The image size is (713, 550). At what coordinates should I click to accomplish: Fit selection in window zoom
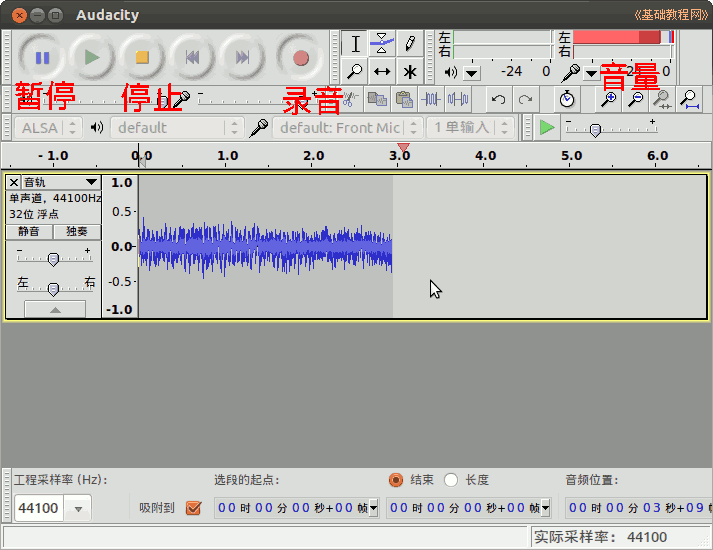[x=663, y=99]
